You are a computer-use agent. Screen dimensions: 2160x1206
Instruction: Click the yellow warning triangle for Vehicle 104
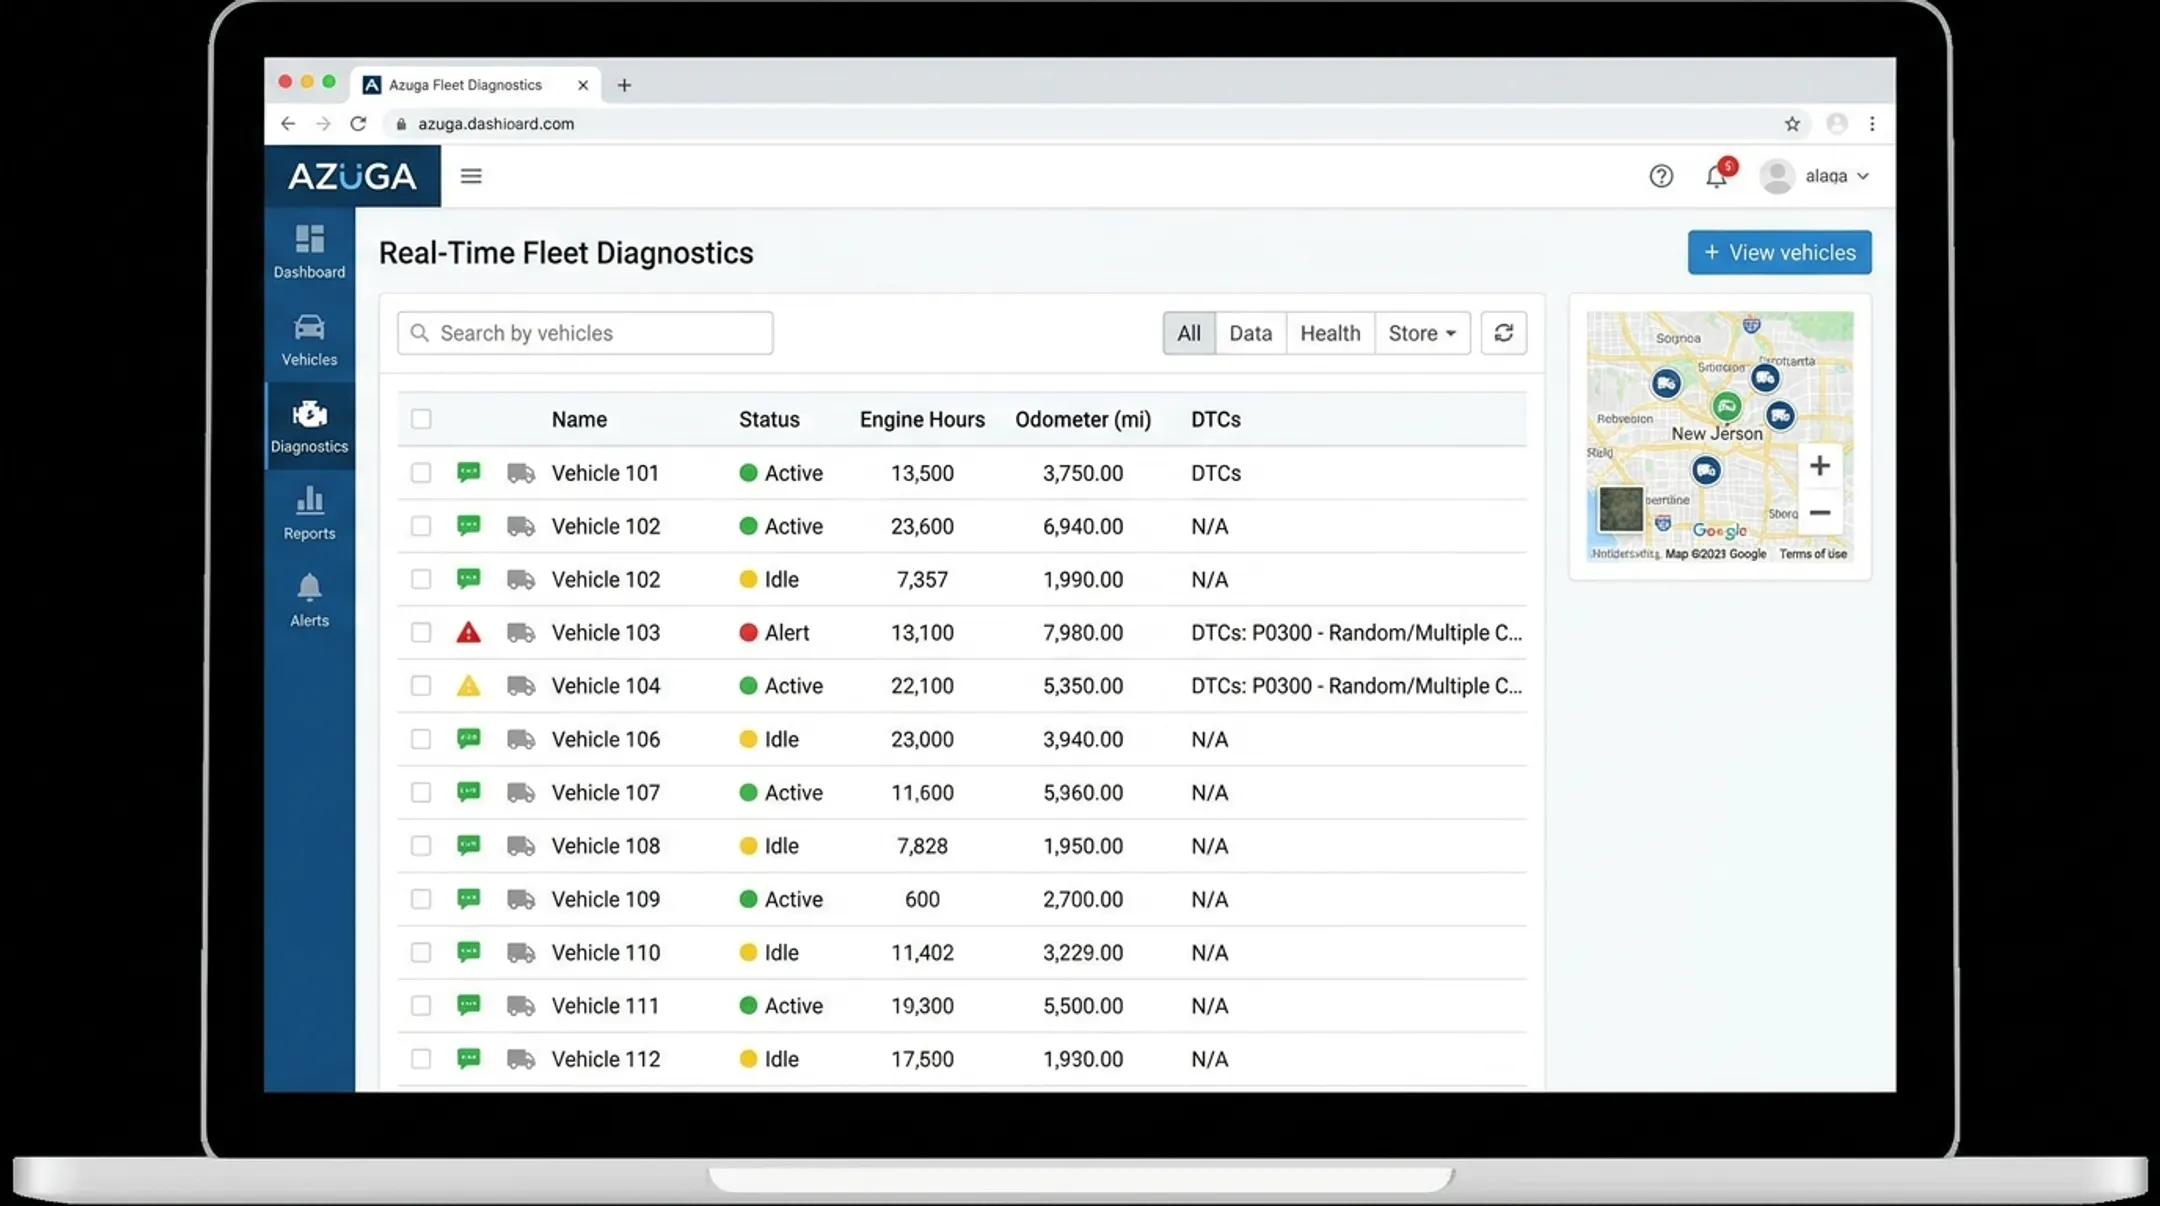pos(468,686)
